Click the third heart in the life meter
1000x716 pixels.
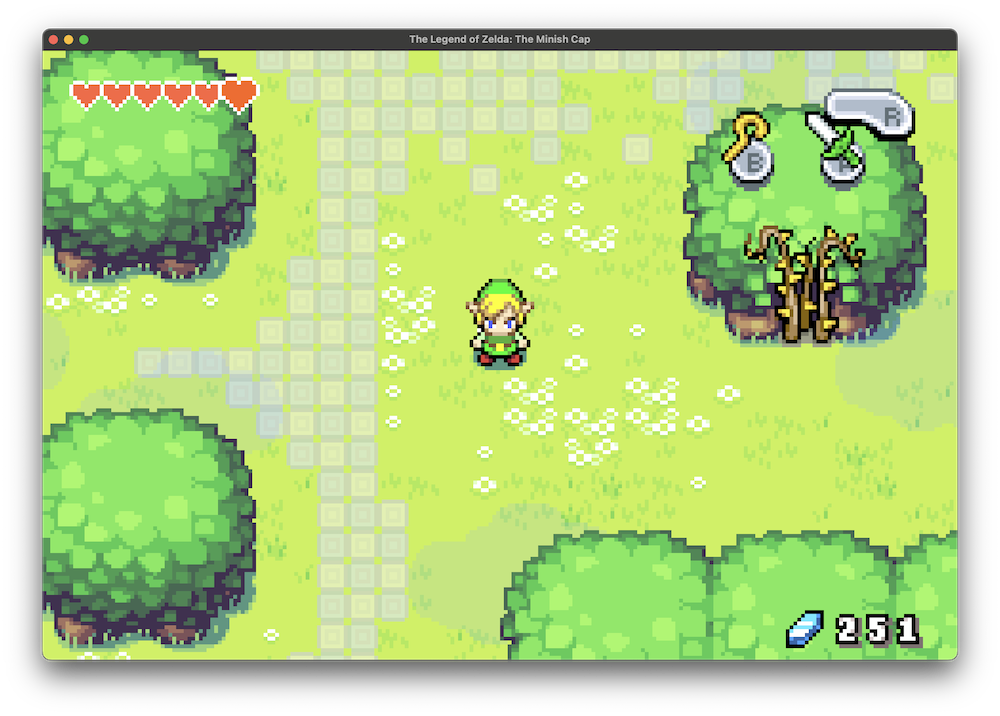click(x=147, y=95)
